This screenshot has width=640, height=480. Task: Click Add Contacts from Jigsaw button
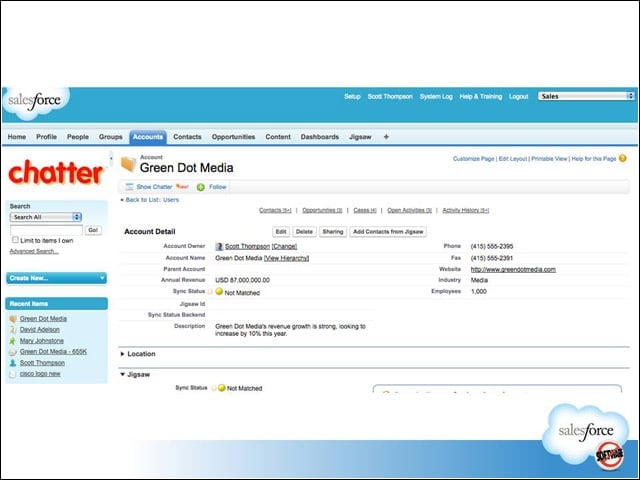coord(388,232)
